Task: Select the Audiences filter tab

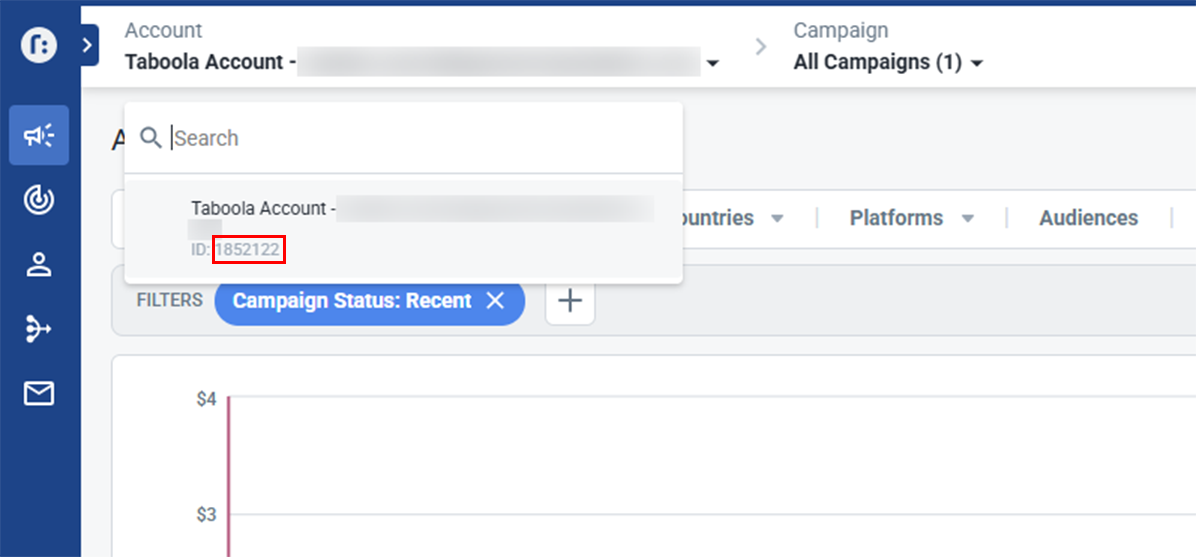Action: pyautogui.click(x=1088, y=218)
